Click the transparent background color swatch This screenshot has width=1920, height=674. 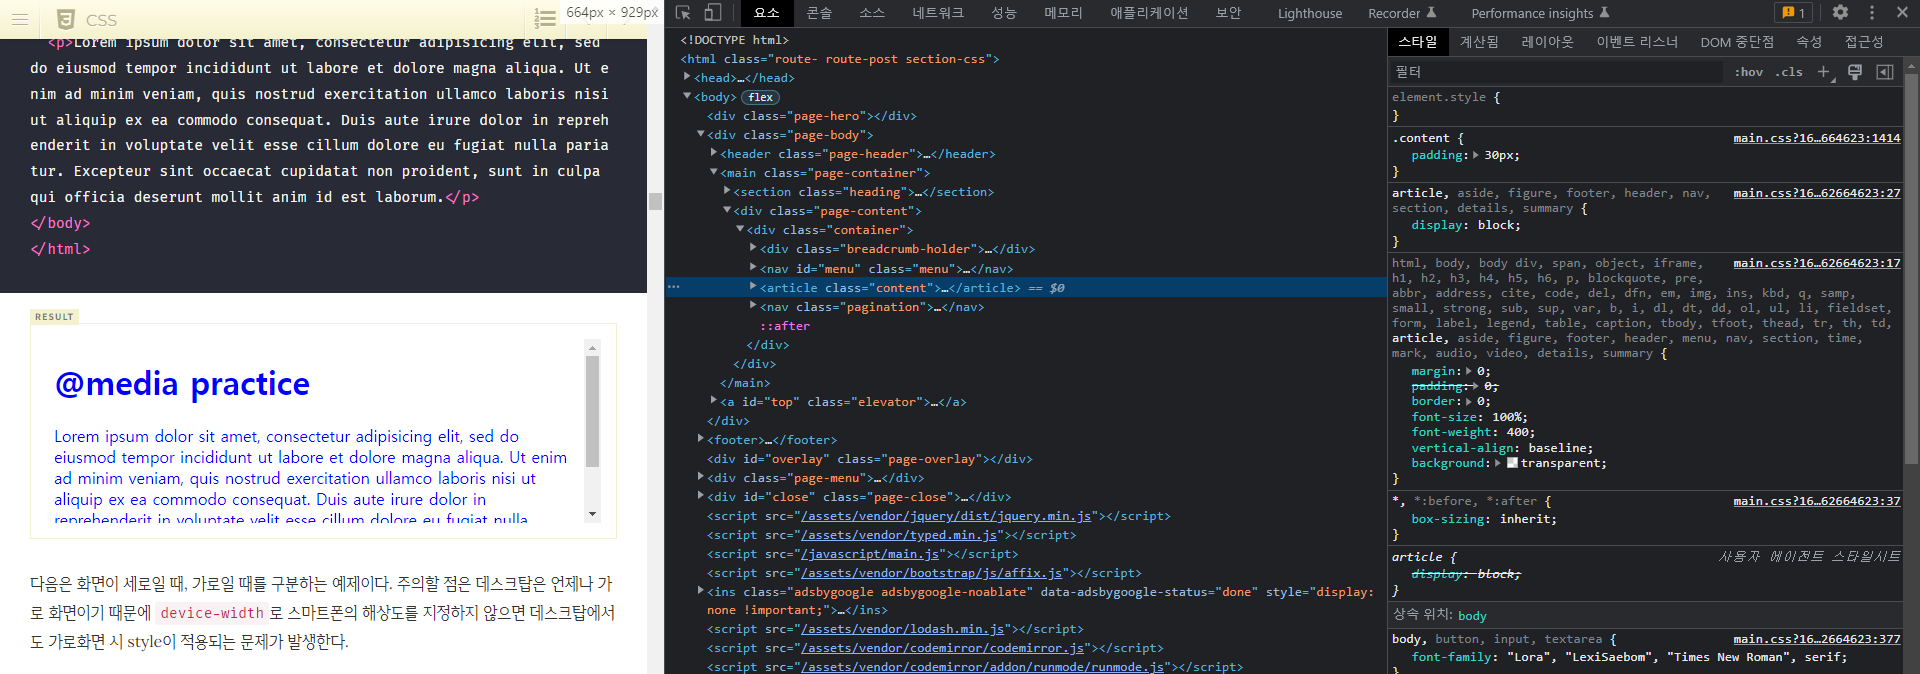[x=1513, y=463]
